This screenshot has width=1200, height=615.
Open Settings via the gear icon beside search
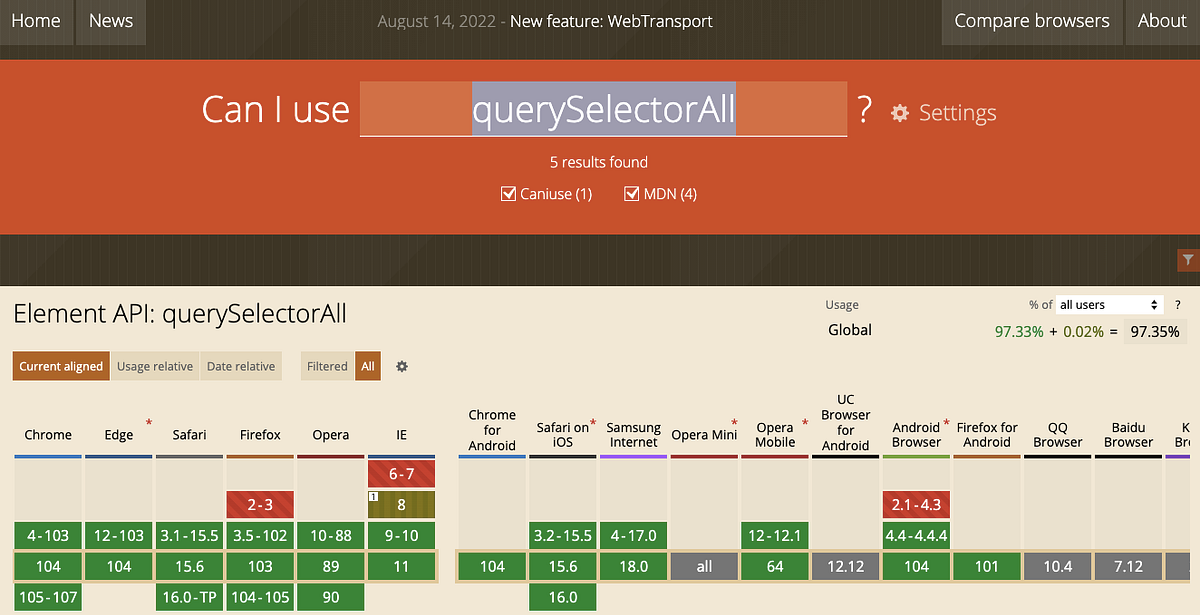tap(899, 113)
